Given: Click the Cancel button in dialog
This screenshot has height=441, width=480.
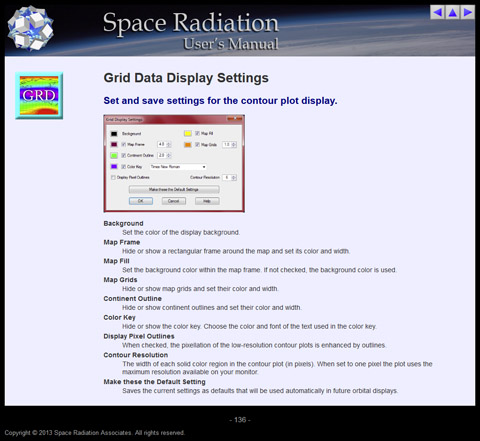Looking at the screenshot, I should [174, 201].
